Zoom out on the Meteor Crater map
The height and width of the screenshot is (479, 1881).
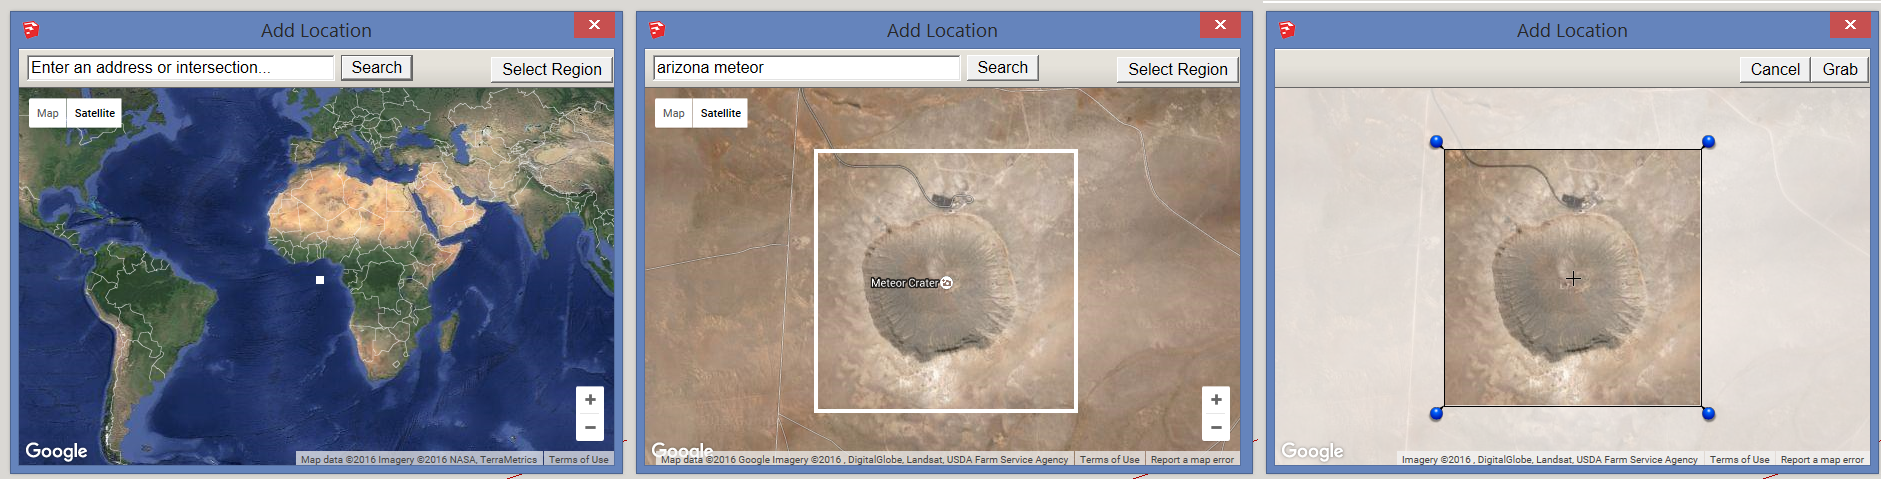point(1216,428)
